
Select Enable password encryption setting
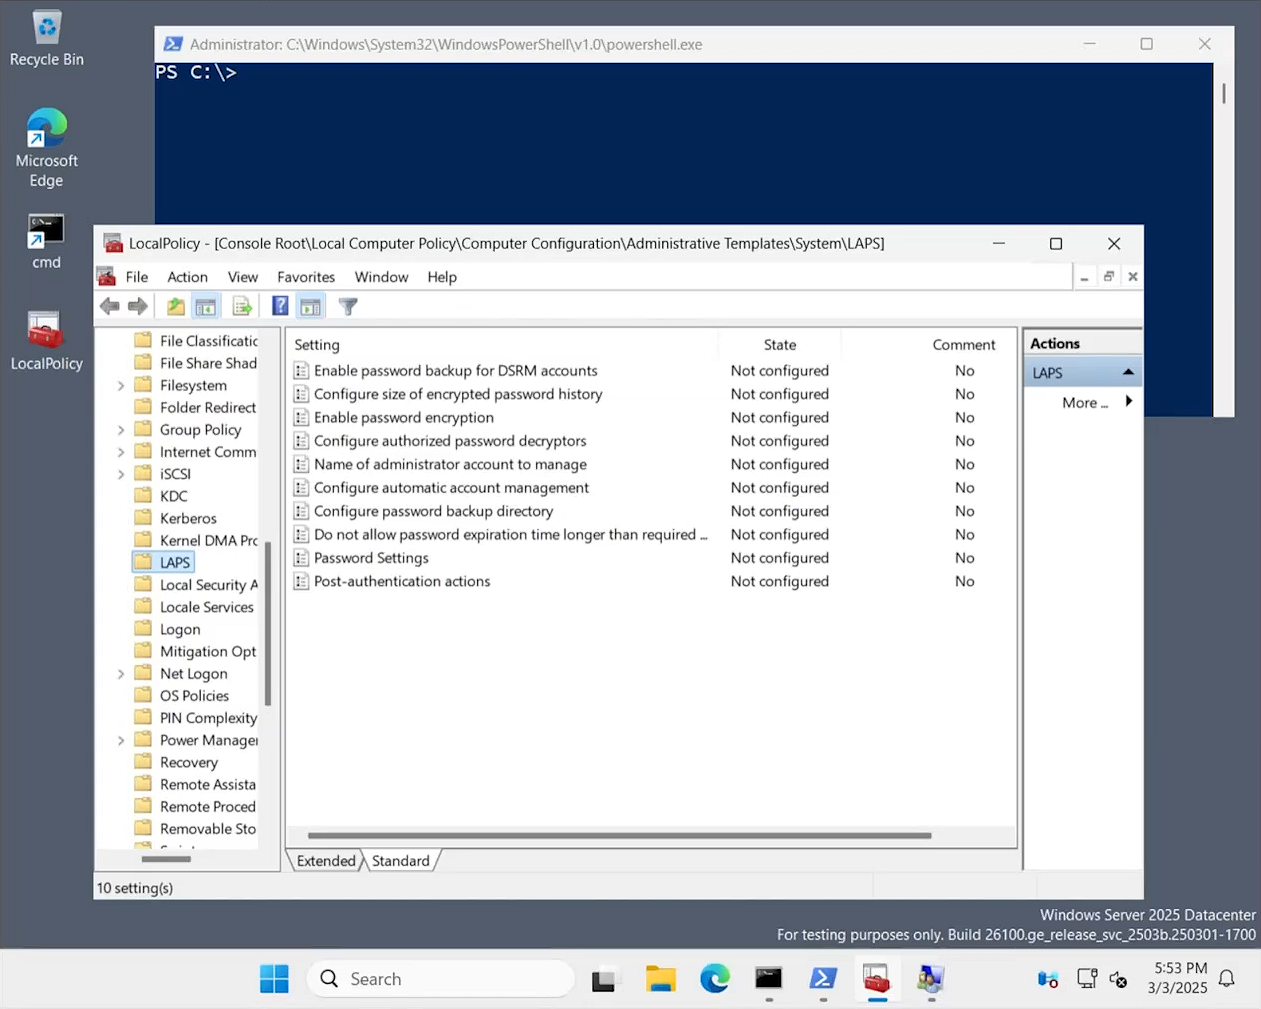(x=403, y=418)
